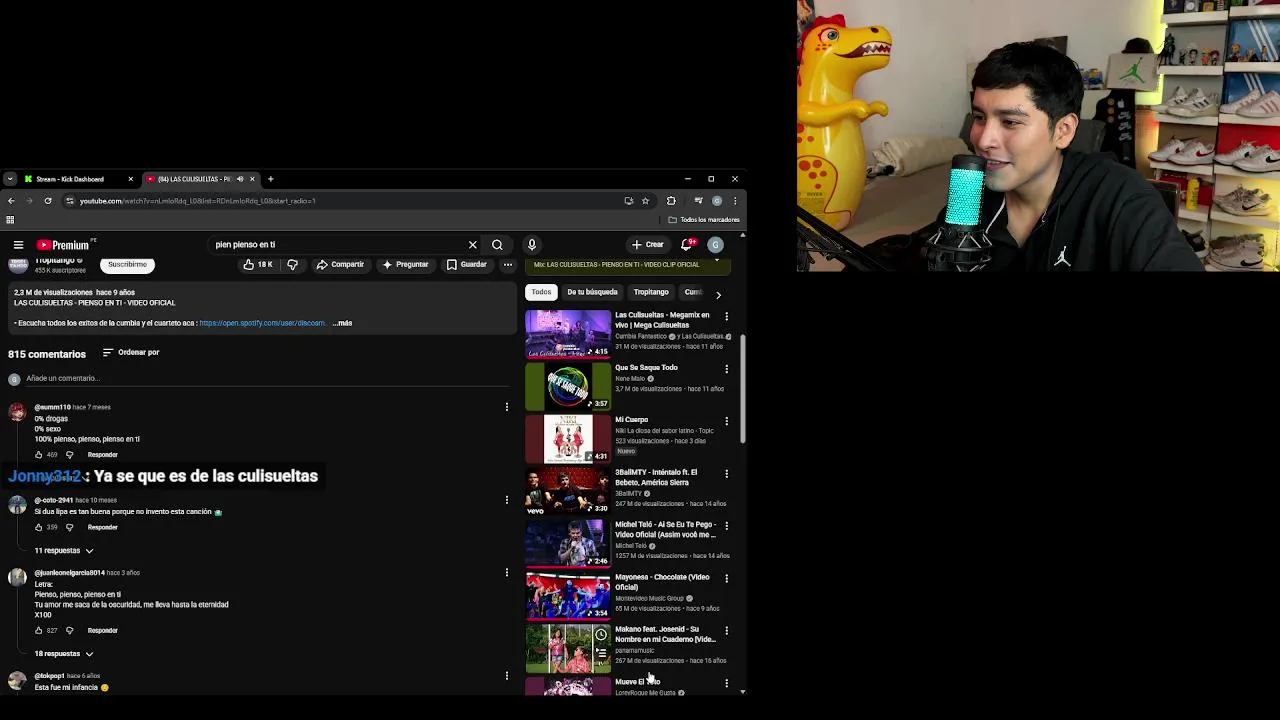Open options for Mi Cuerpo video
Screen dimensions: 1280x720
727,421
